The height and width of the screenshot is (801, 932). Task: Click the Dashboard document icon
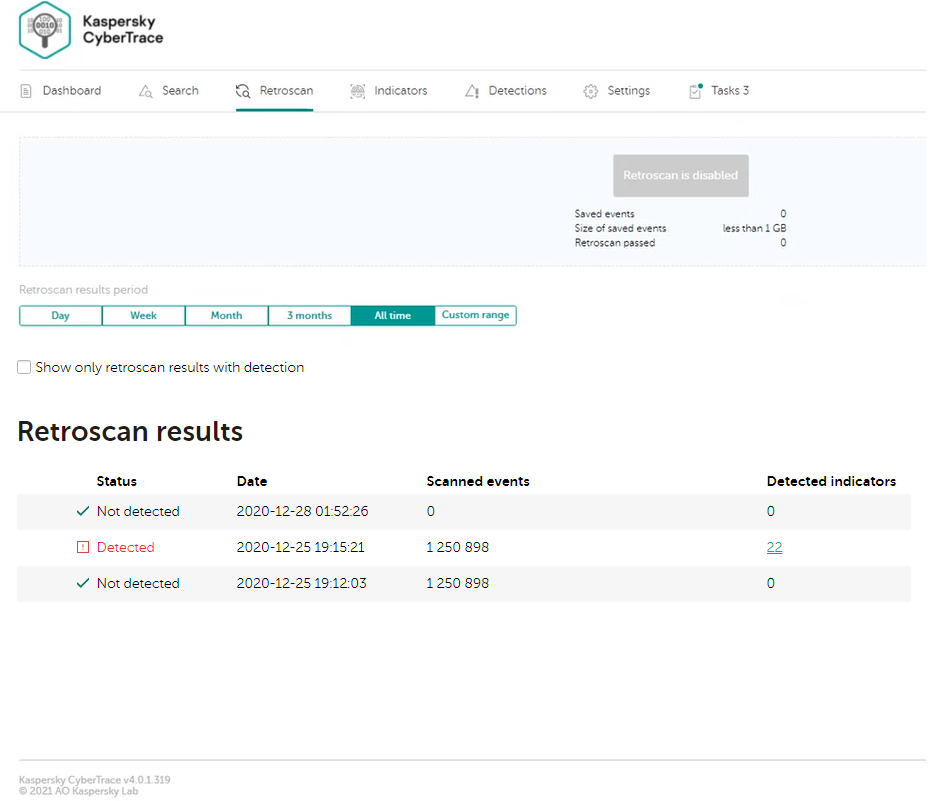[x=26, y=91]
